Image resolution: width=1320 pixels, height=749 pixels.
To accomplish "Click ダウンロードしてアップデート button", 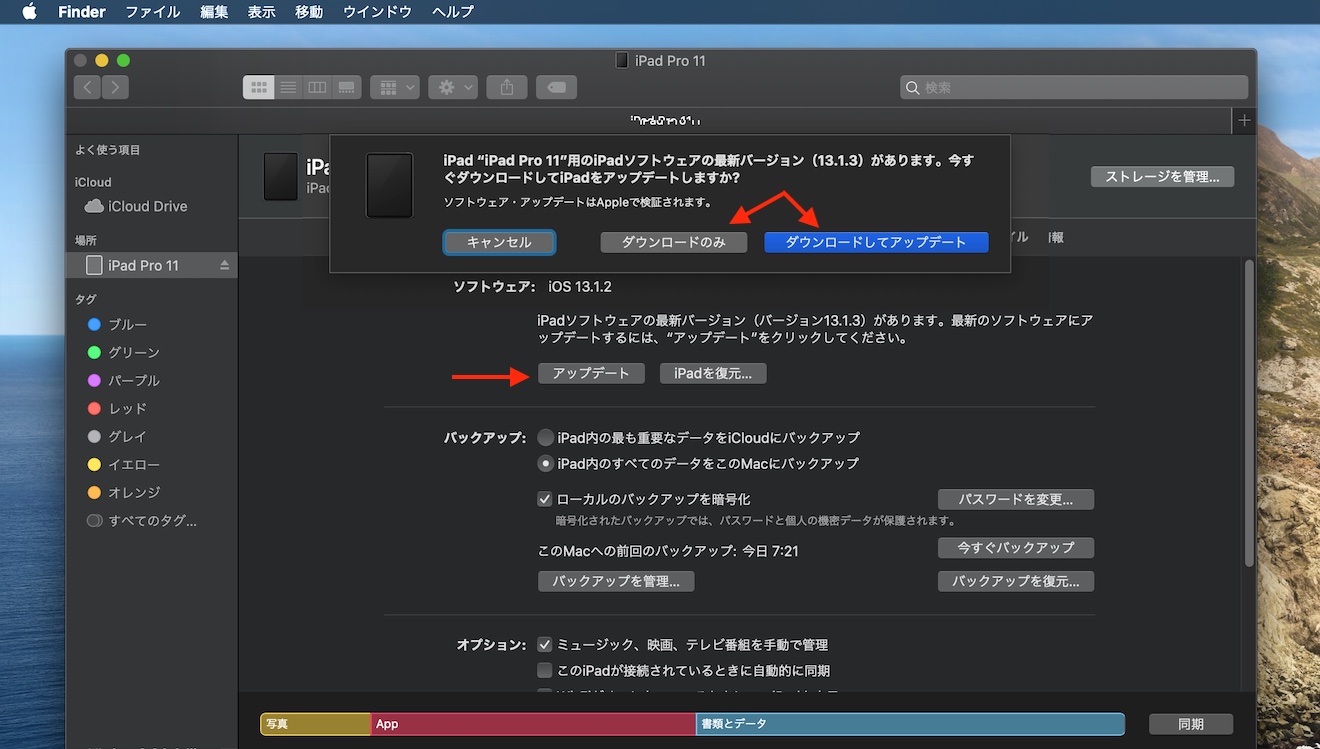I will click(876, 242).
